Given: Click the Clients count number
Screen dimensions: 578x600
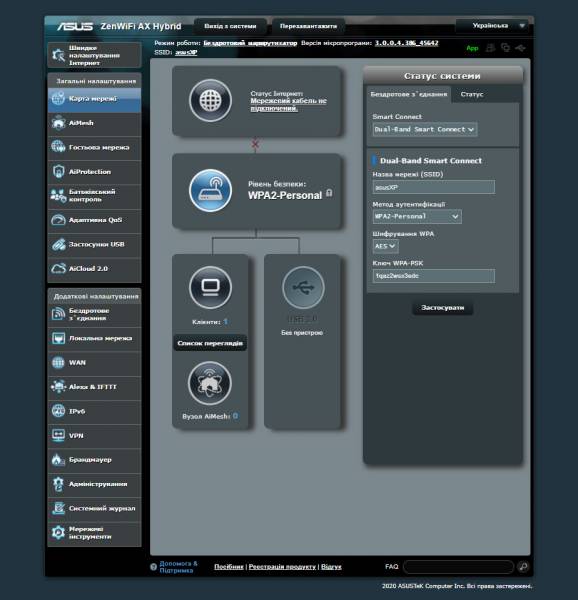Looking at the screenshot, I should coord(226,322).
